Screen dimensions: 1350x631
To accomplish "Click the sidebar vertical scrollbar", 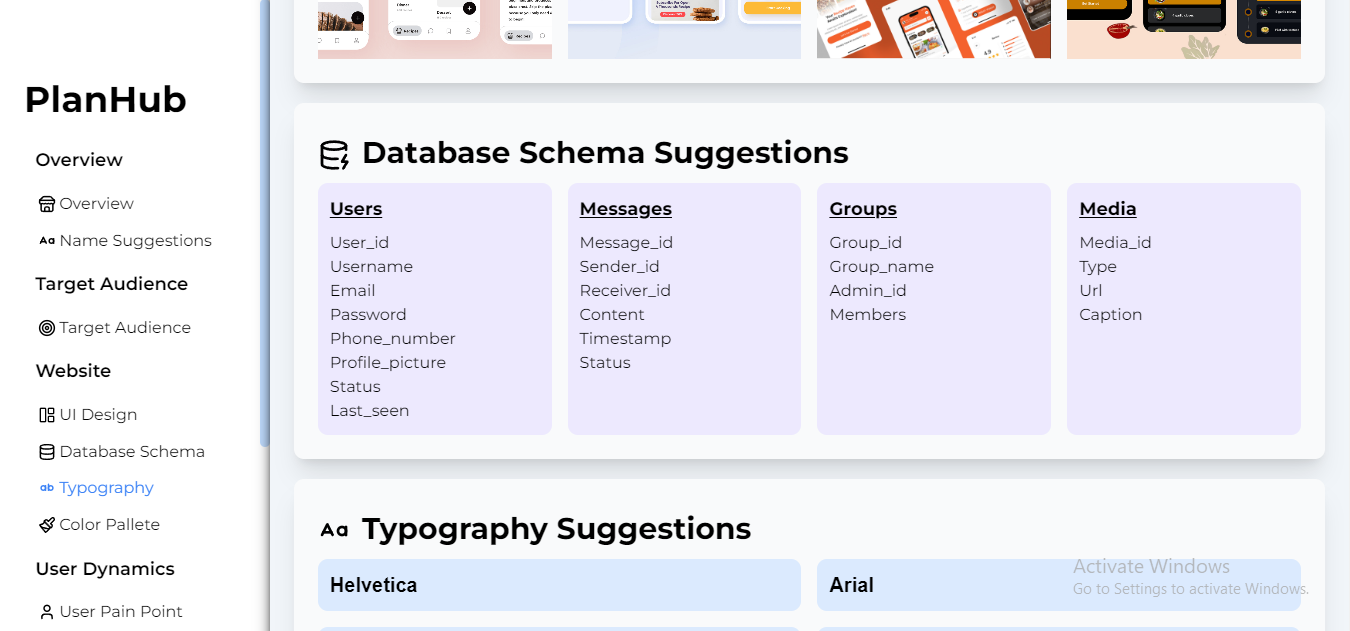I will pos(265,222).
